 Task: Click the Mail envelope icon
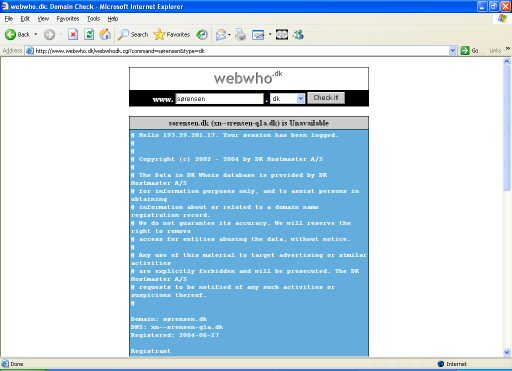point(221,34)
